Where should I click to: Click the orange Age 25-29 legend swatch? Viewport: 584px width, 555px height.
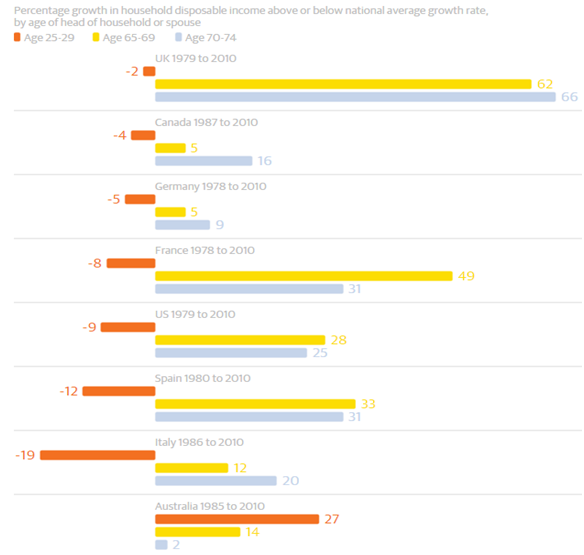pos(17,37)
